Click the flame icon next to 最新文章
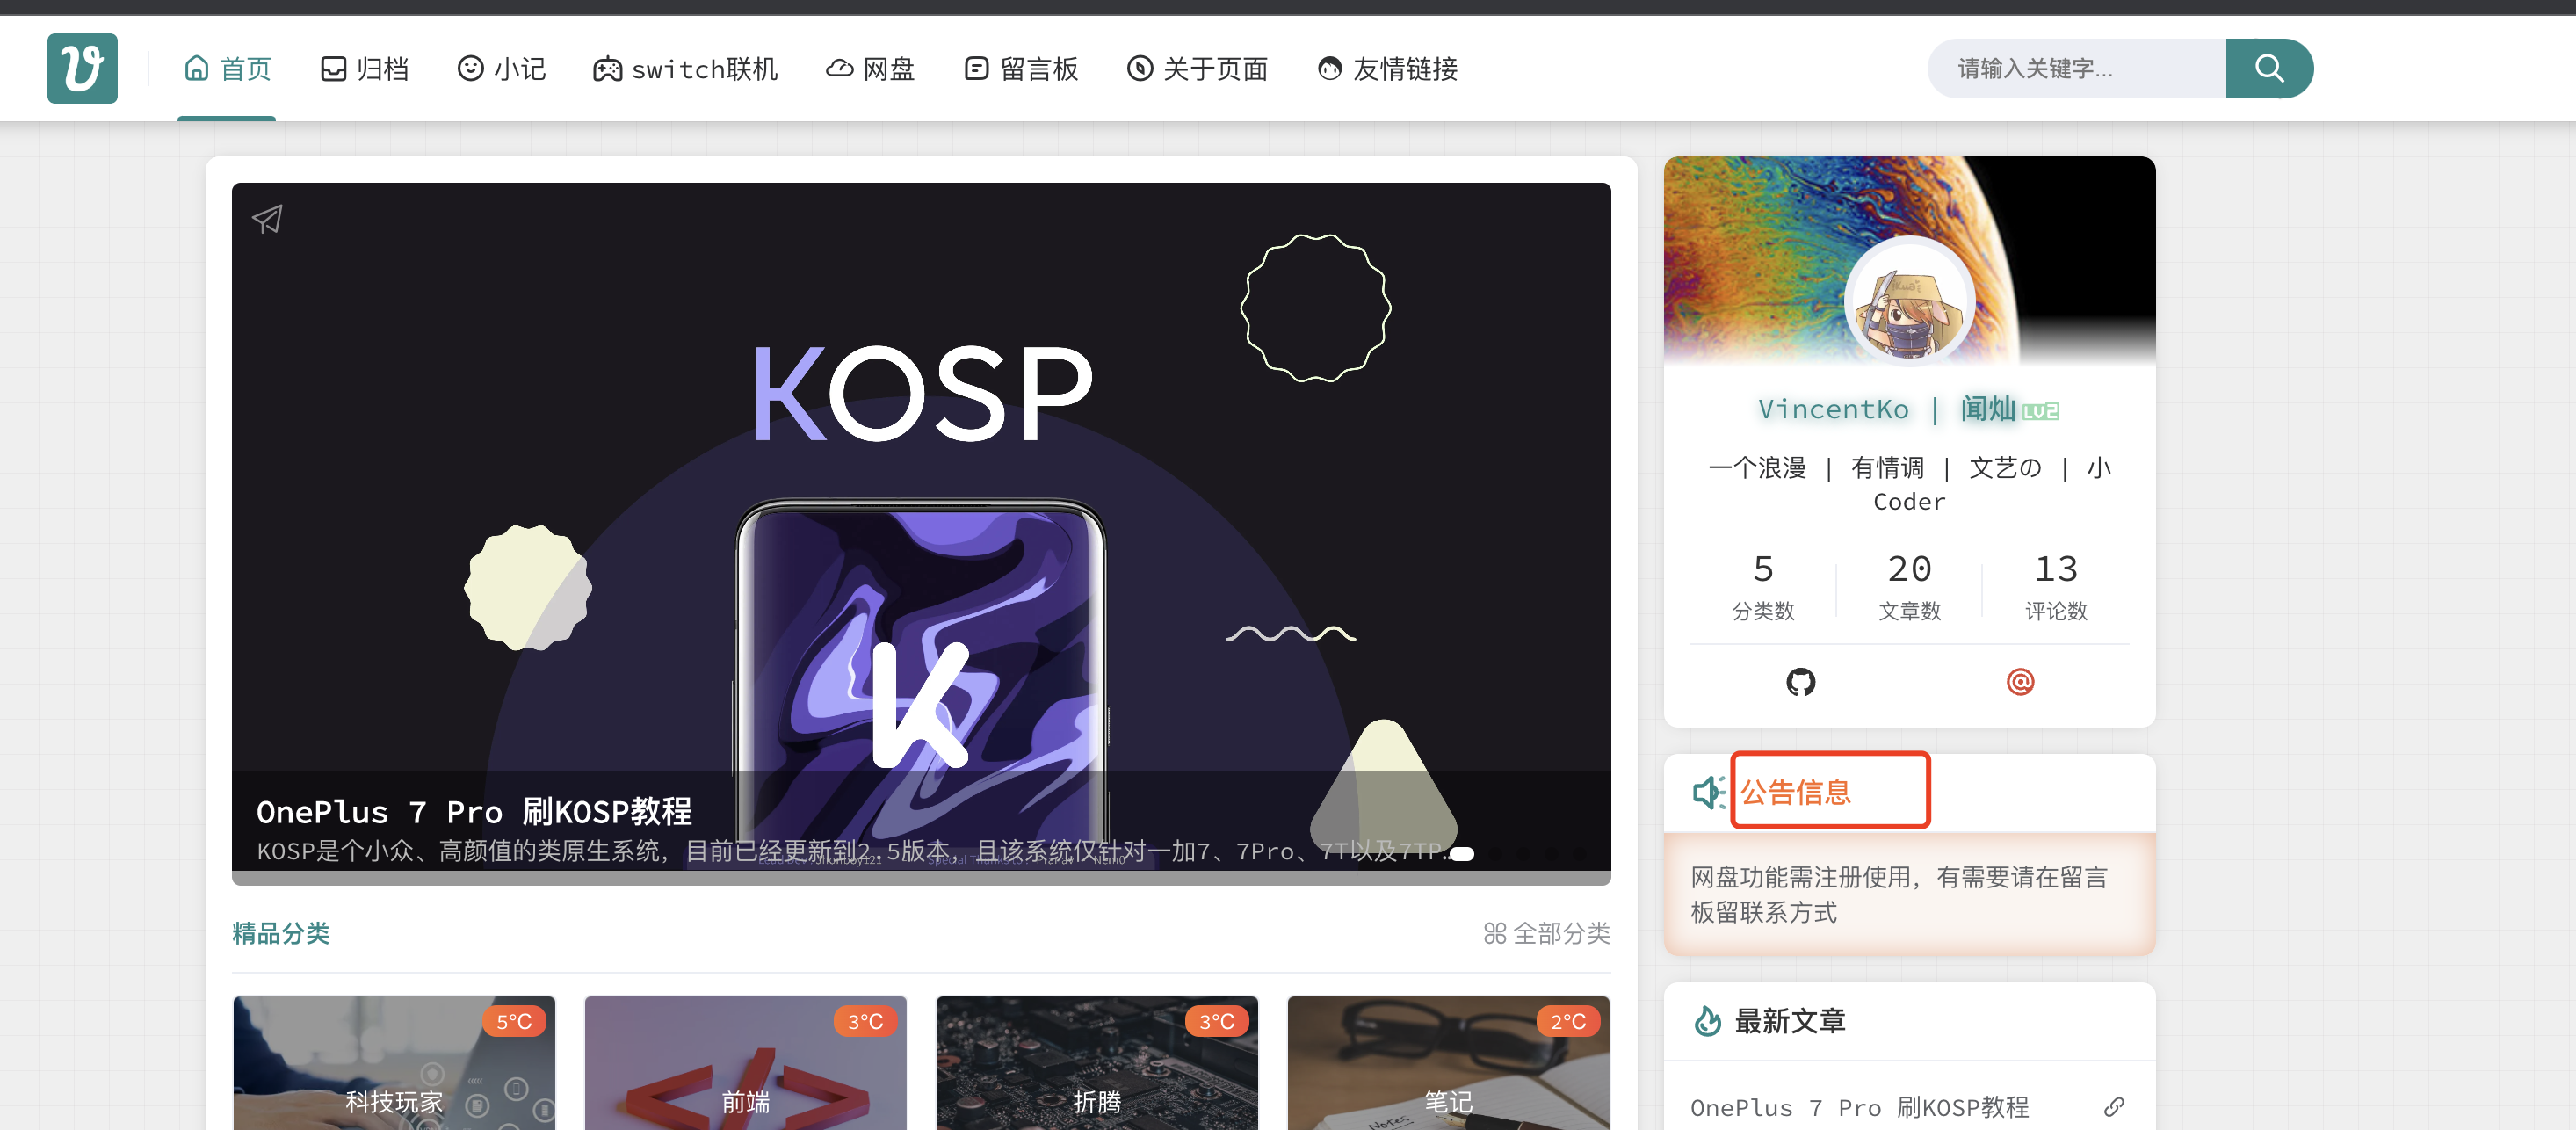Image resolution: width=2576 pixels, height=1130 pixels. [x=1708, y=1021]
